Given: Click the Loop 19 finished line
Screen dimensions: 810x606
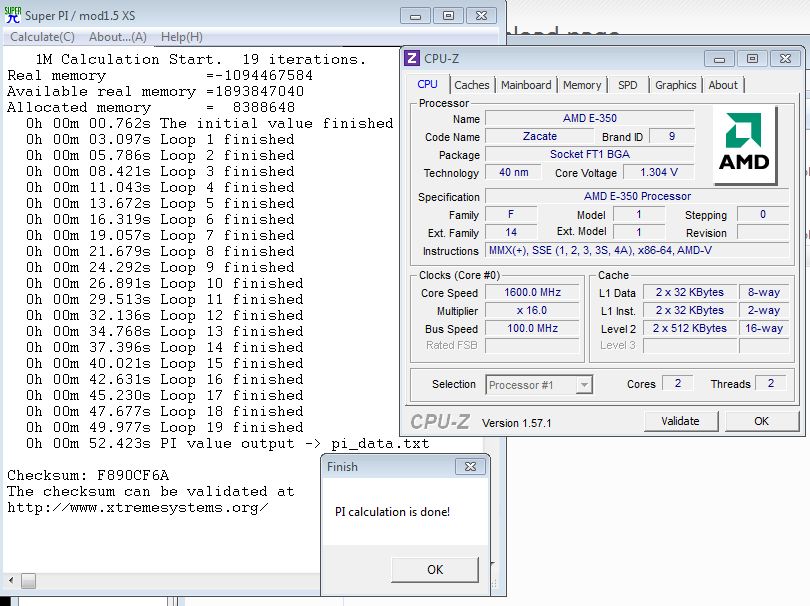Looking at the screenshot, I should 164,427.
